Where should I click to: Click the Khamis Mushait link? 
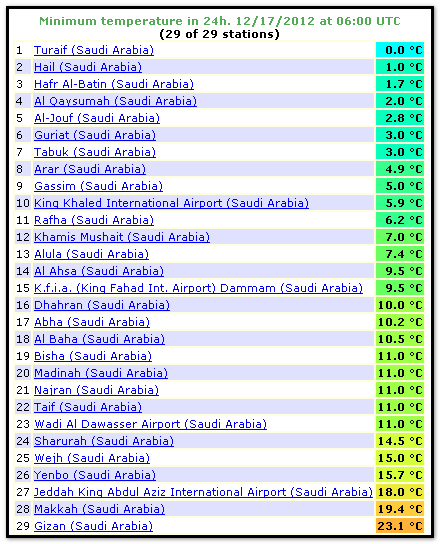point(122,237)
